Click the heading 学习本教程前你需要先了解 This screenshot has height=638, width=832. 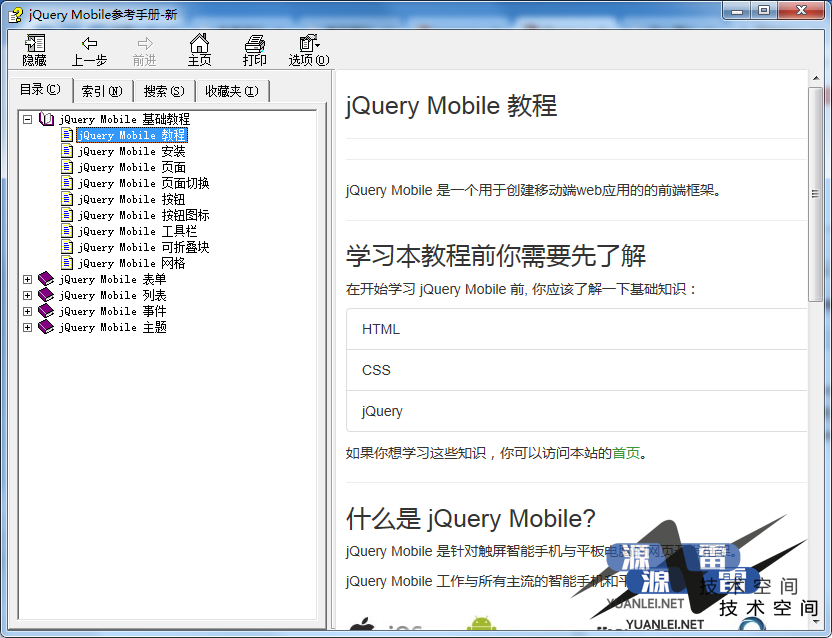496,255
